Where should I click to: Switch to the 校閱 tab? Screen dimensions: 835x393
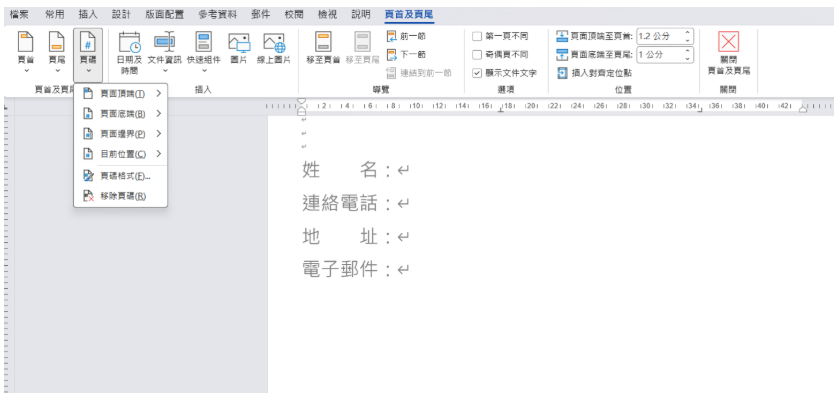click(x=294, y=15)
